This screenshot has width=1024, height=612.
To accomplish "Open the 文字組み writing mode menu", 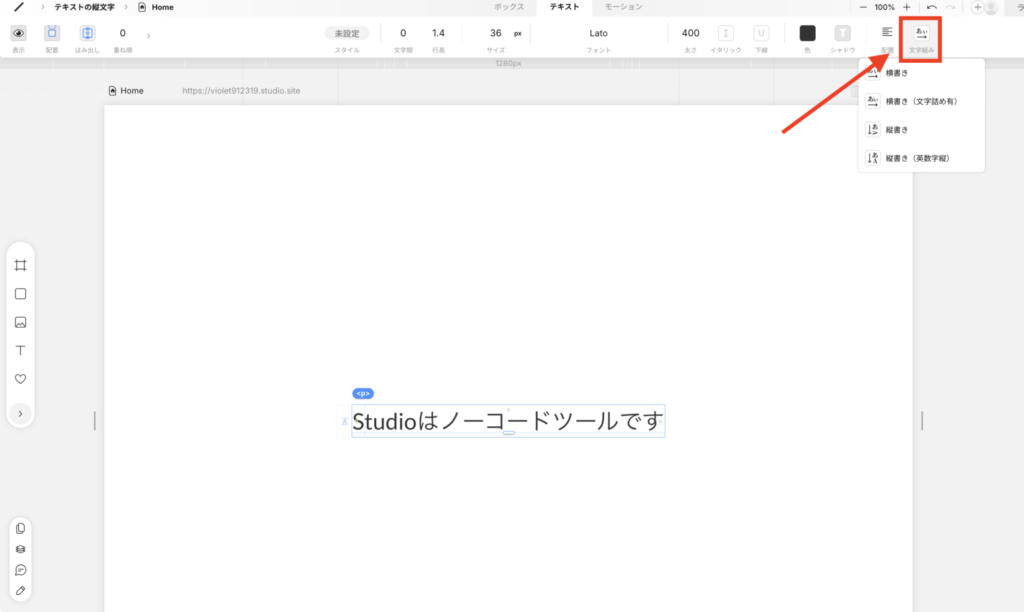I will [x=921, y=33].
